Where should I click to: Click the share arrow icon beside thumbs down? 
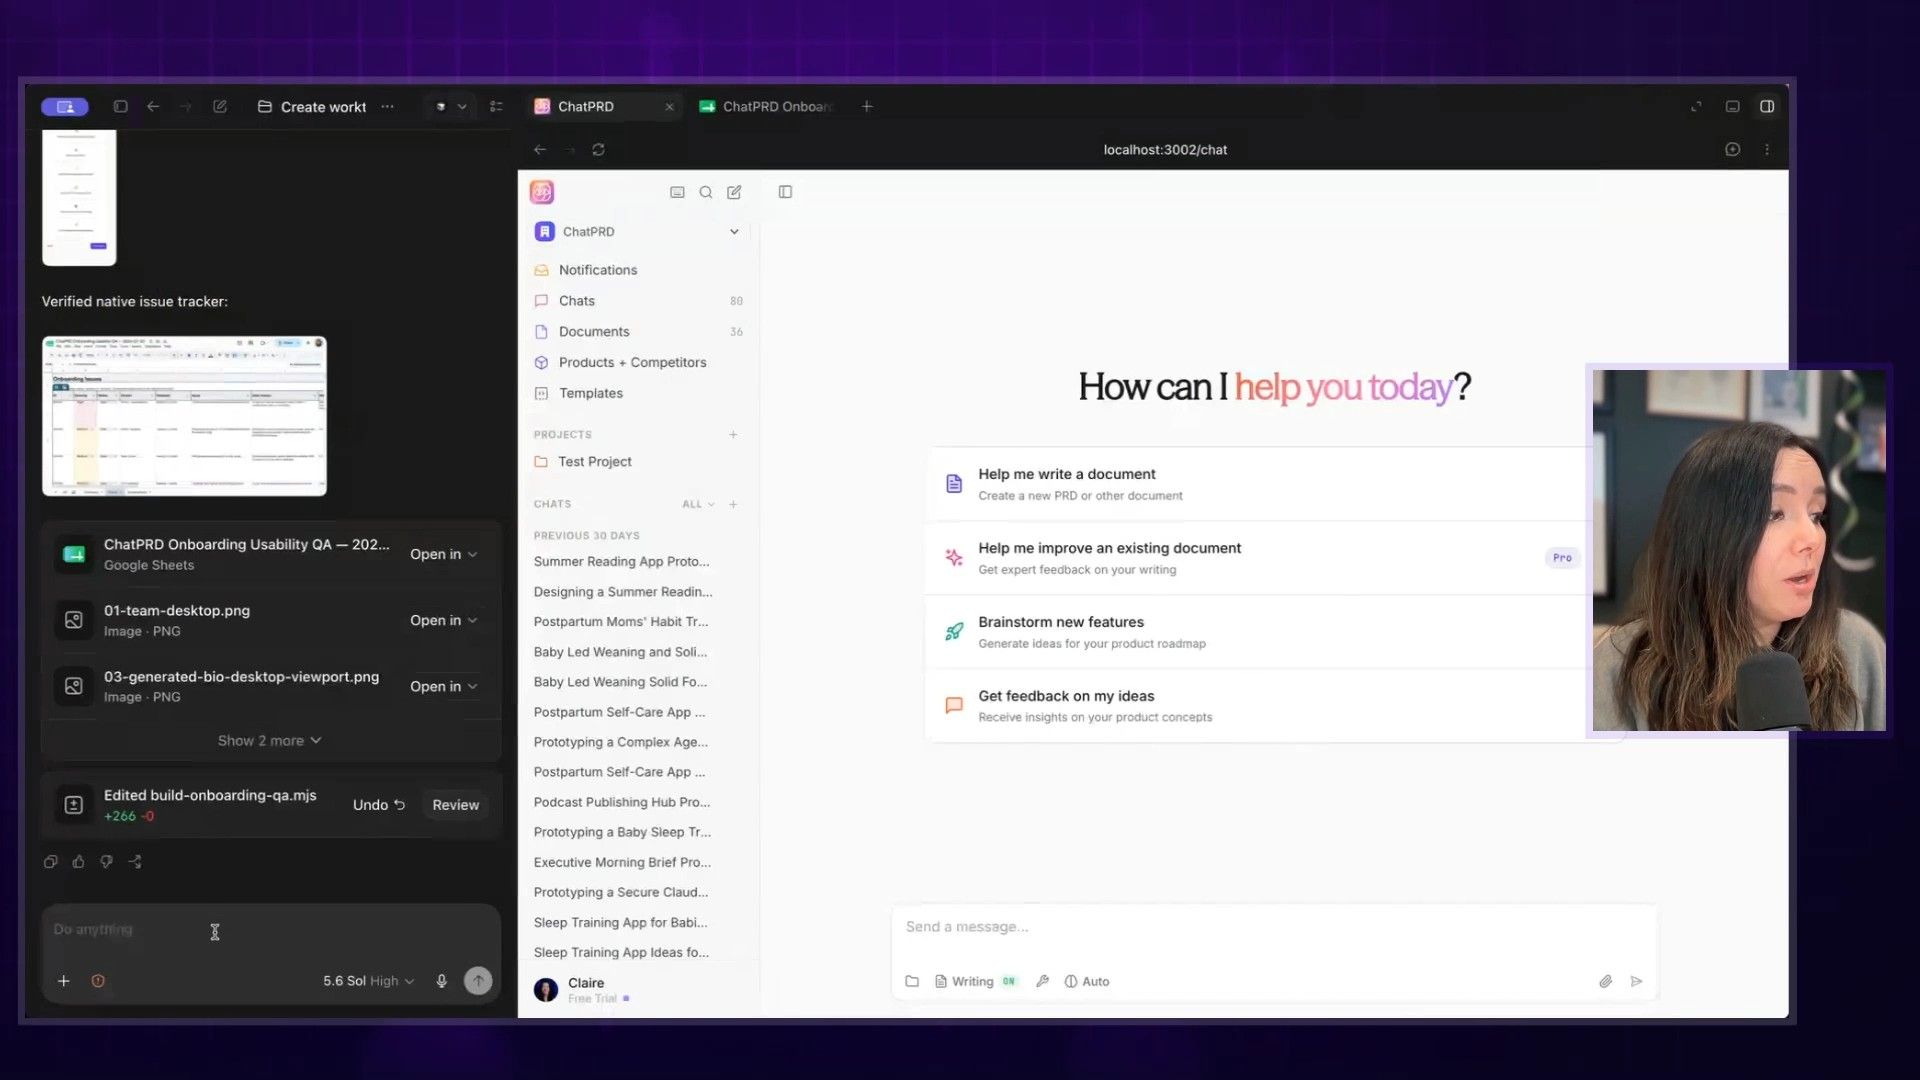[135, 862]
